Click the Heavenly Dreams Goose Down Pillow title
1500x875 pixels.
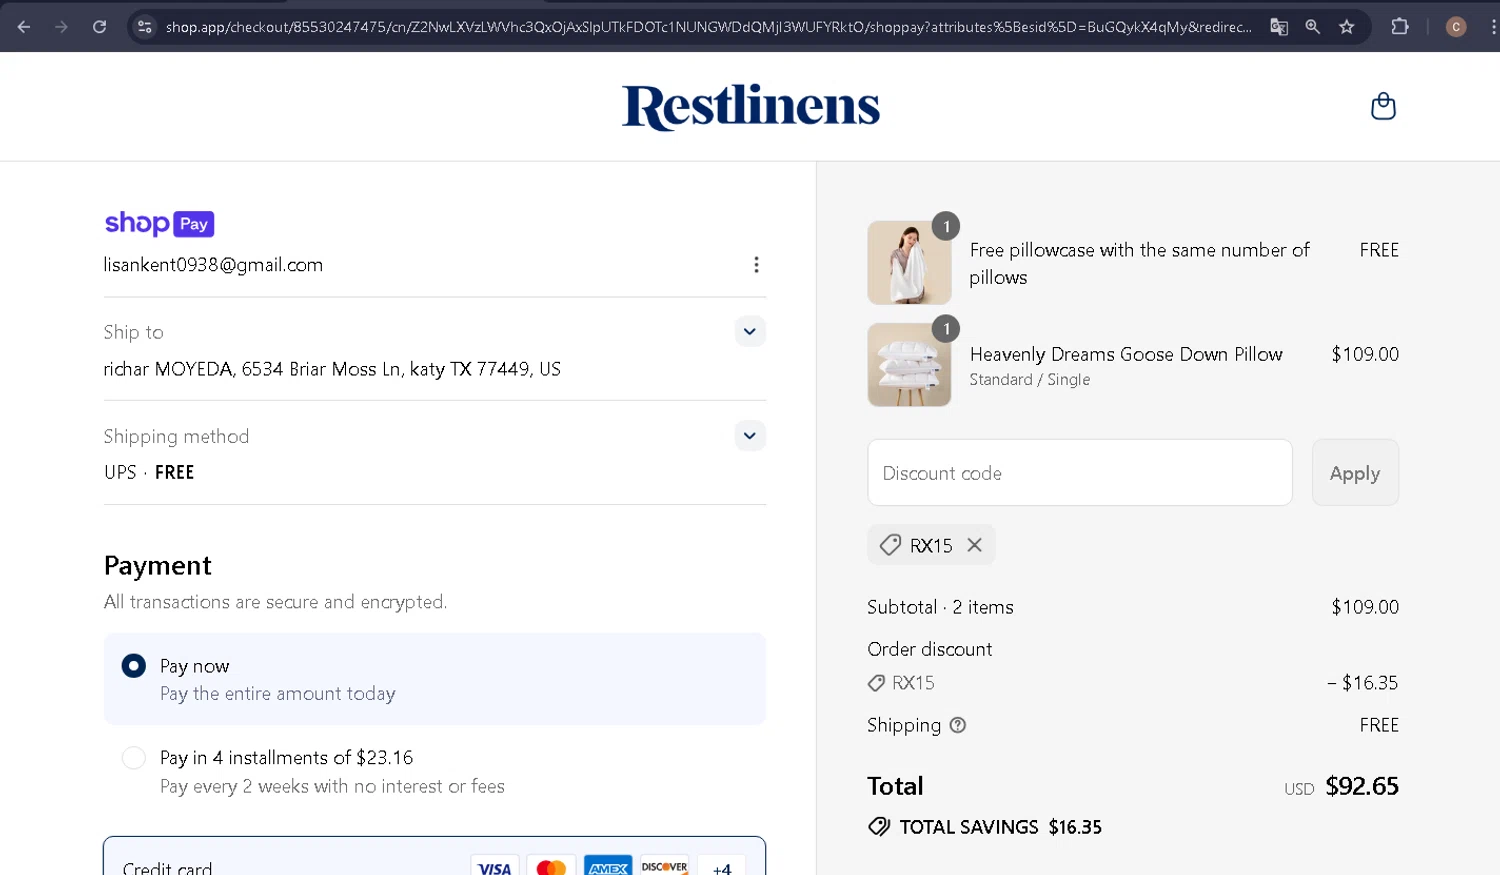coord(1126,354)
